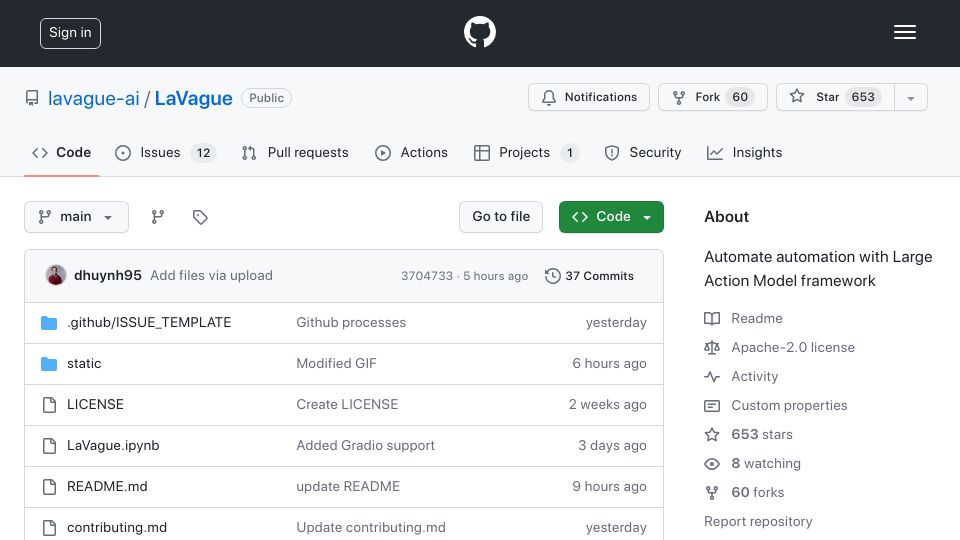Open the static folder
Viewport: 960px width, 540px height.
84,364
